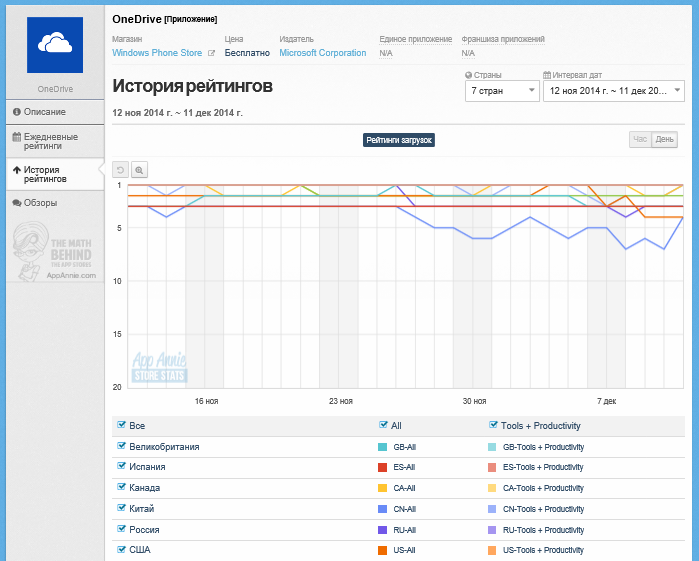Click the OneDrive cloud app icon
699x561 pixels.
point(55,45)
